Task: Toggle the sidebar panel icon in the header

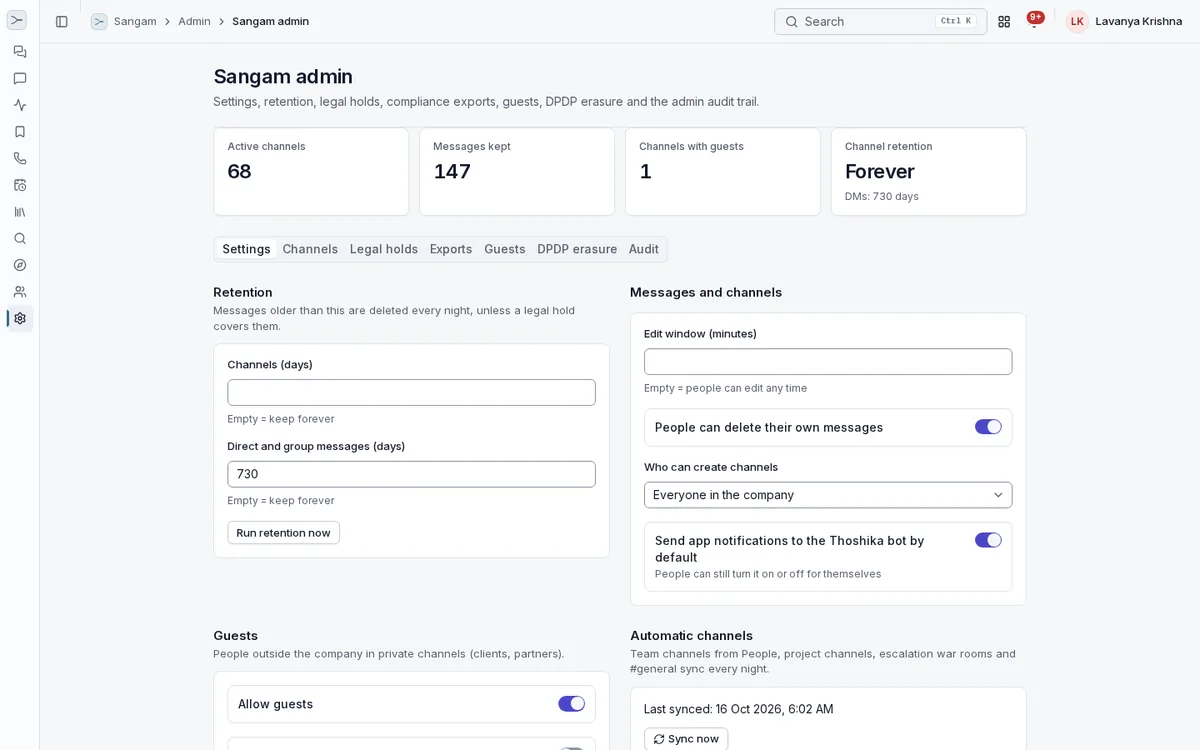Action: (x=62, y=21)
